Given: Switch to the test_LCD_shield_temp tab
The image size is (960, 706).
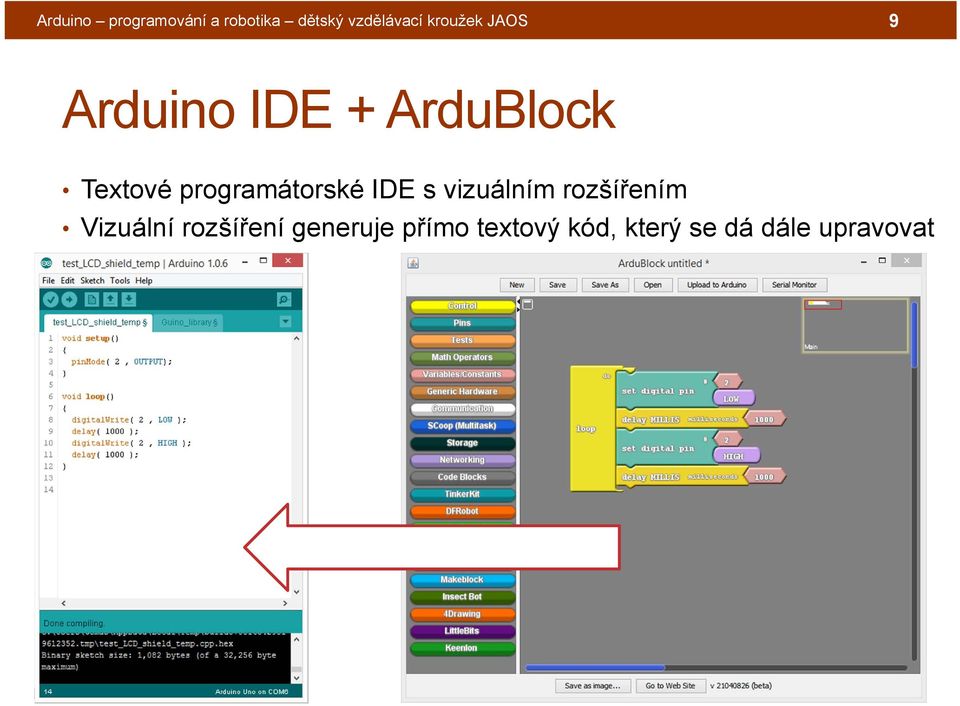Looking at the screenshot, I should (99, 322).
